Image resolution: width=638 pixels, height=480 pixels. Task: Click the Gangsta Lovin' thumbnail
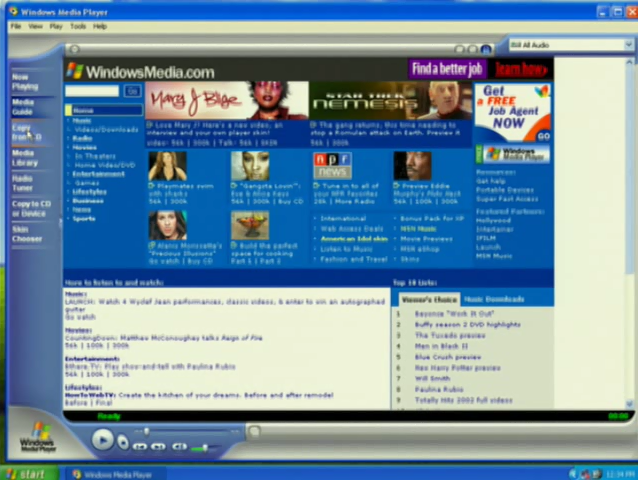tap(250, 166)
